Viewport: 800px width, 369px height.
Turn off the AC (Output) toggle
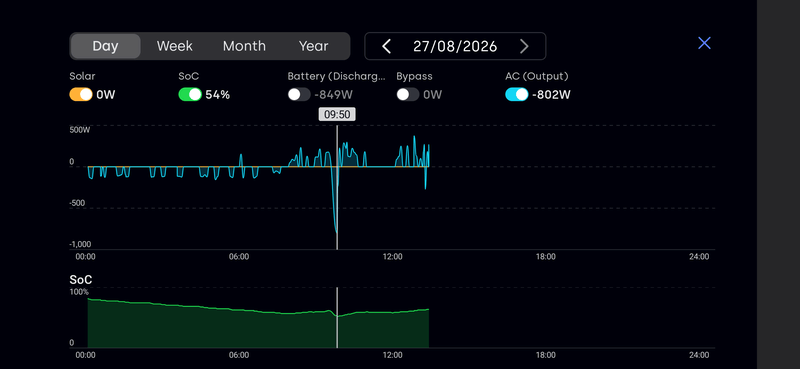click(517, 94)
